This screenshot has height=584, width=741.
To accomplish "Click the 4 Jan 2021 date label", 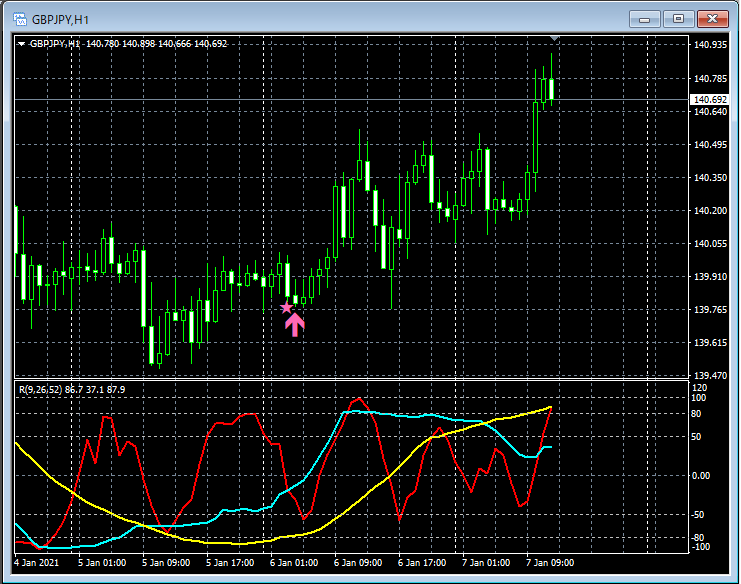I will [39, 562].
